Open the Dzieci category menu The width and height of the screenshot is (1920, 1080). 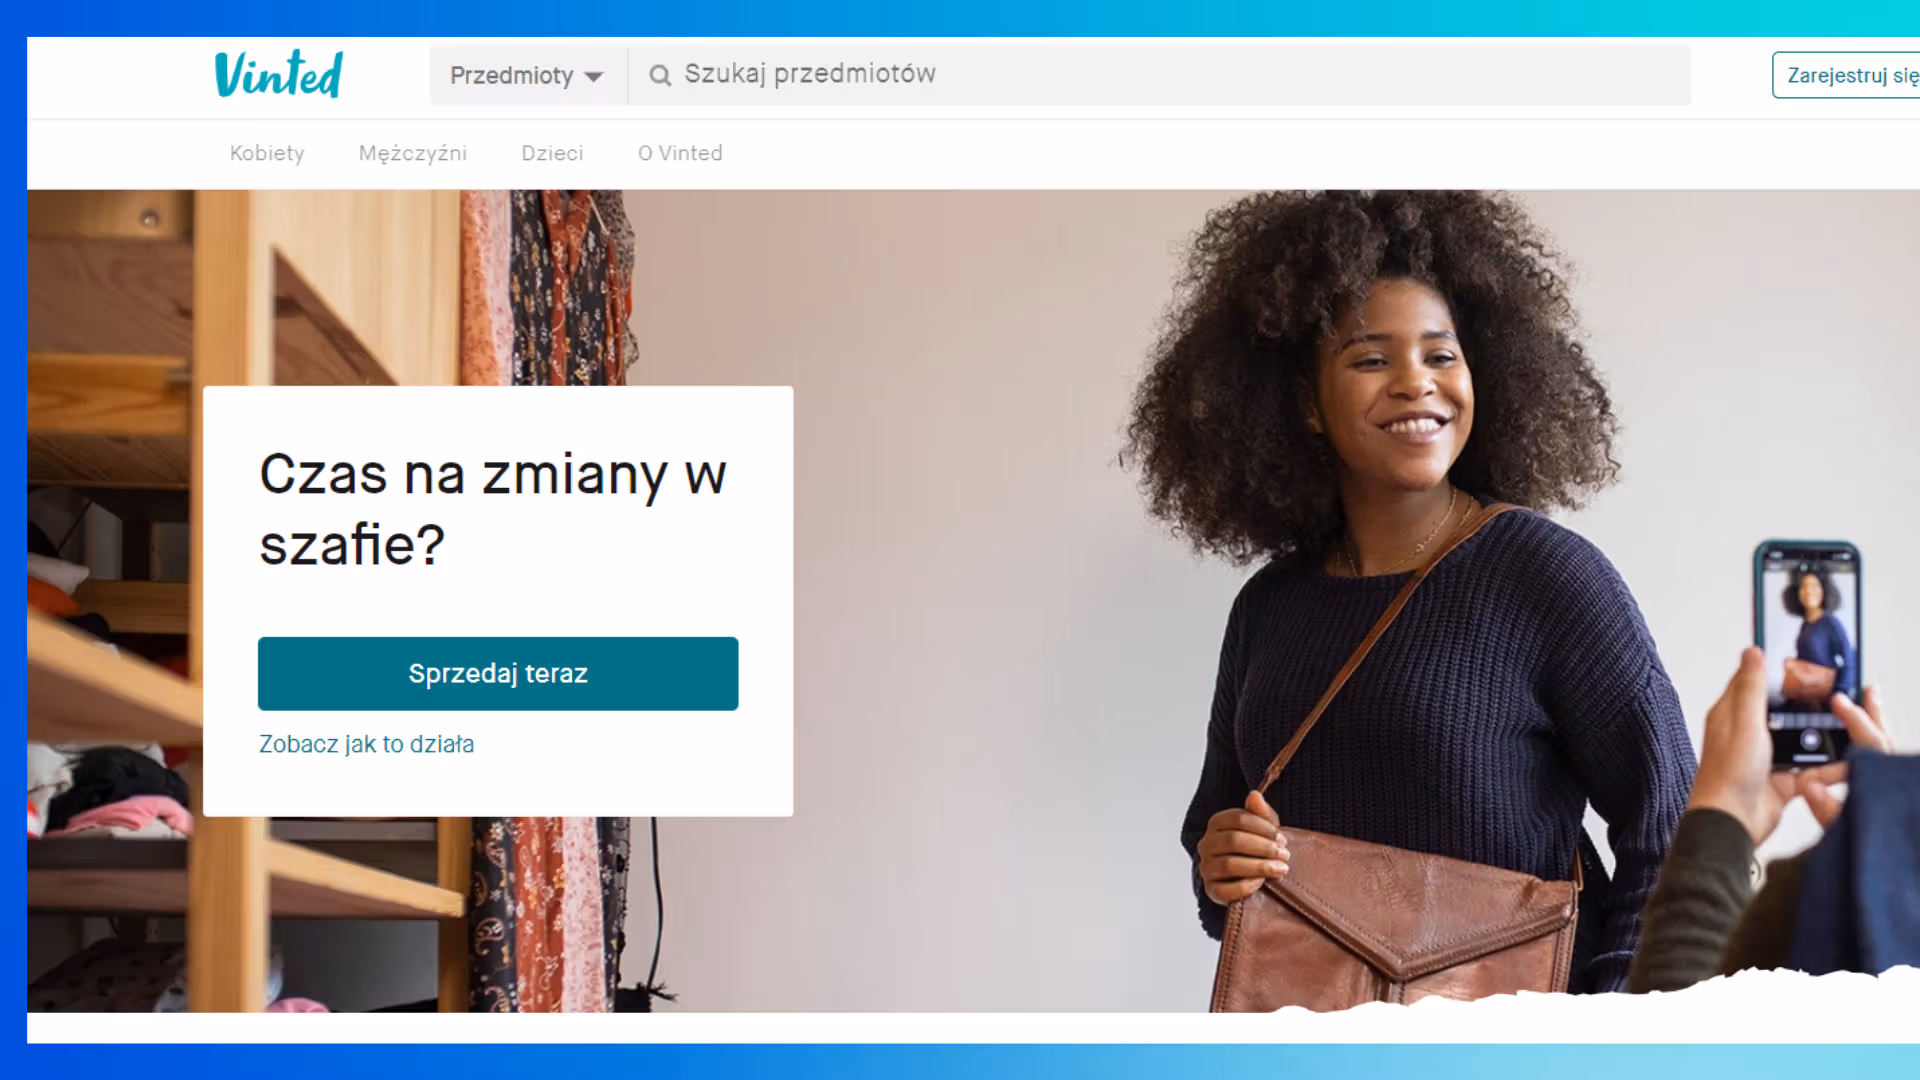pos(552,153)
